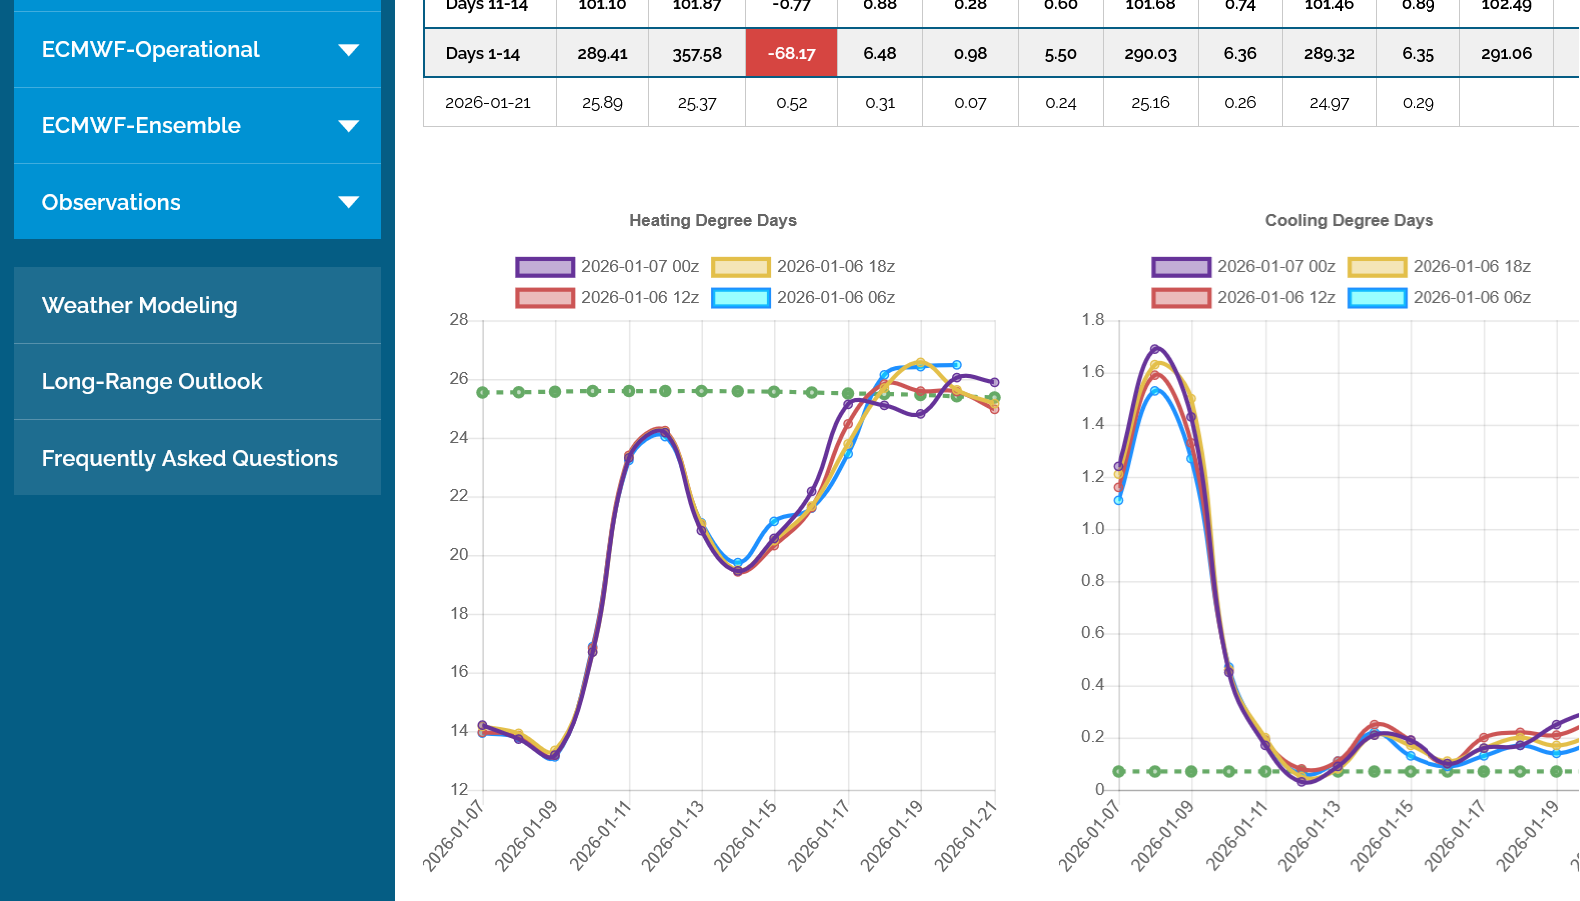The height and width of the screenshot is (901, 1580).
Task: Click the first green normal data point in Heating chart
Action: [x=483, y=393]
